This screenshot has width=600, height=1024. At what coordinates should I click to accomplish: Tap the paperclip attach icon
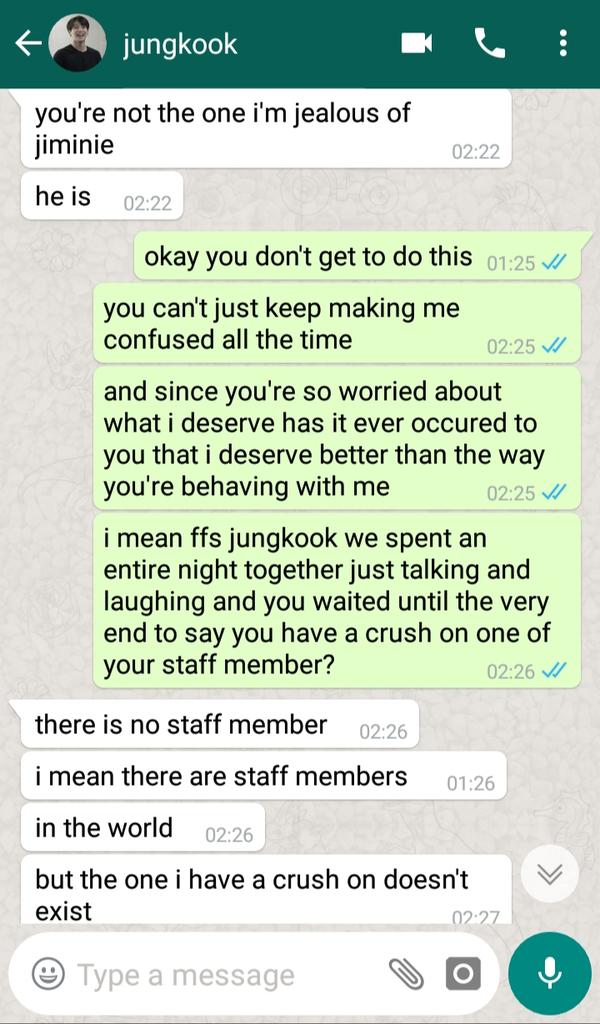coord(406,974)
